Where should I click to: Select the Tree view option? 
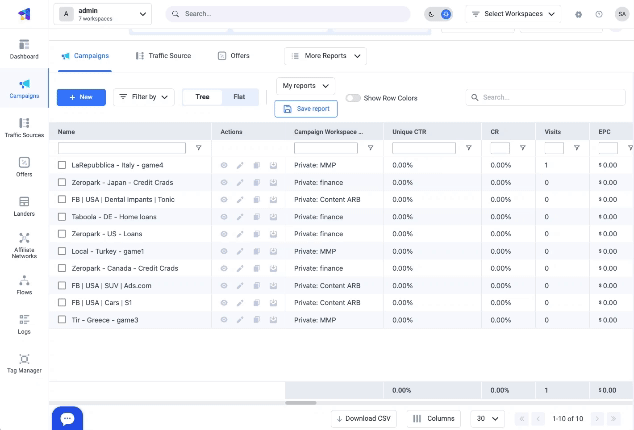point(202,97)
